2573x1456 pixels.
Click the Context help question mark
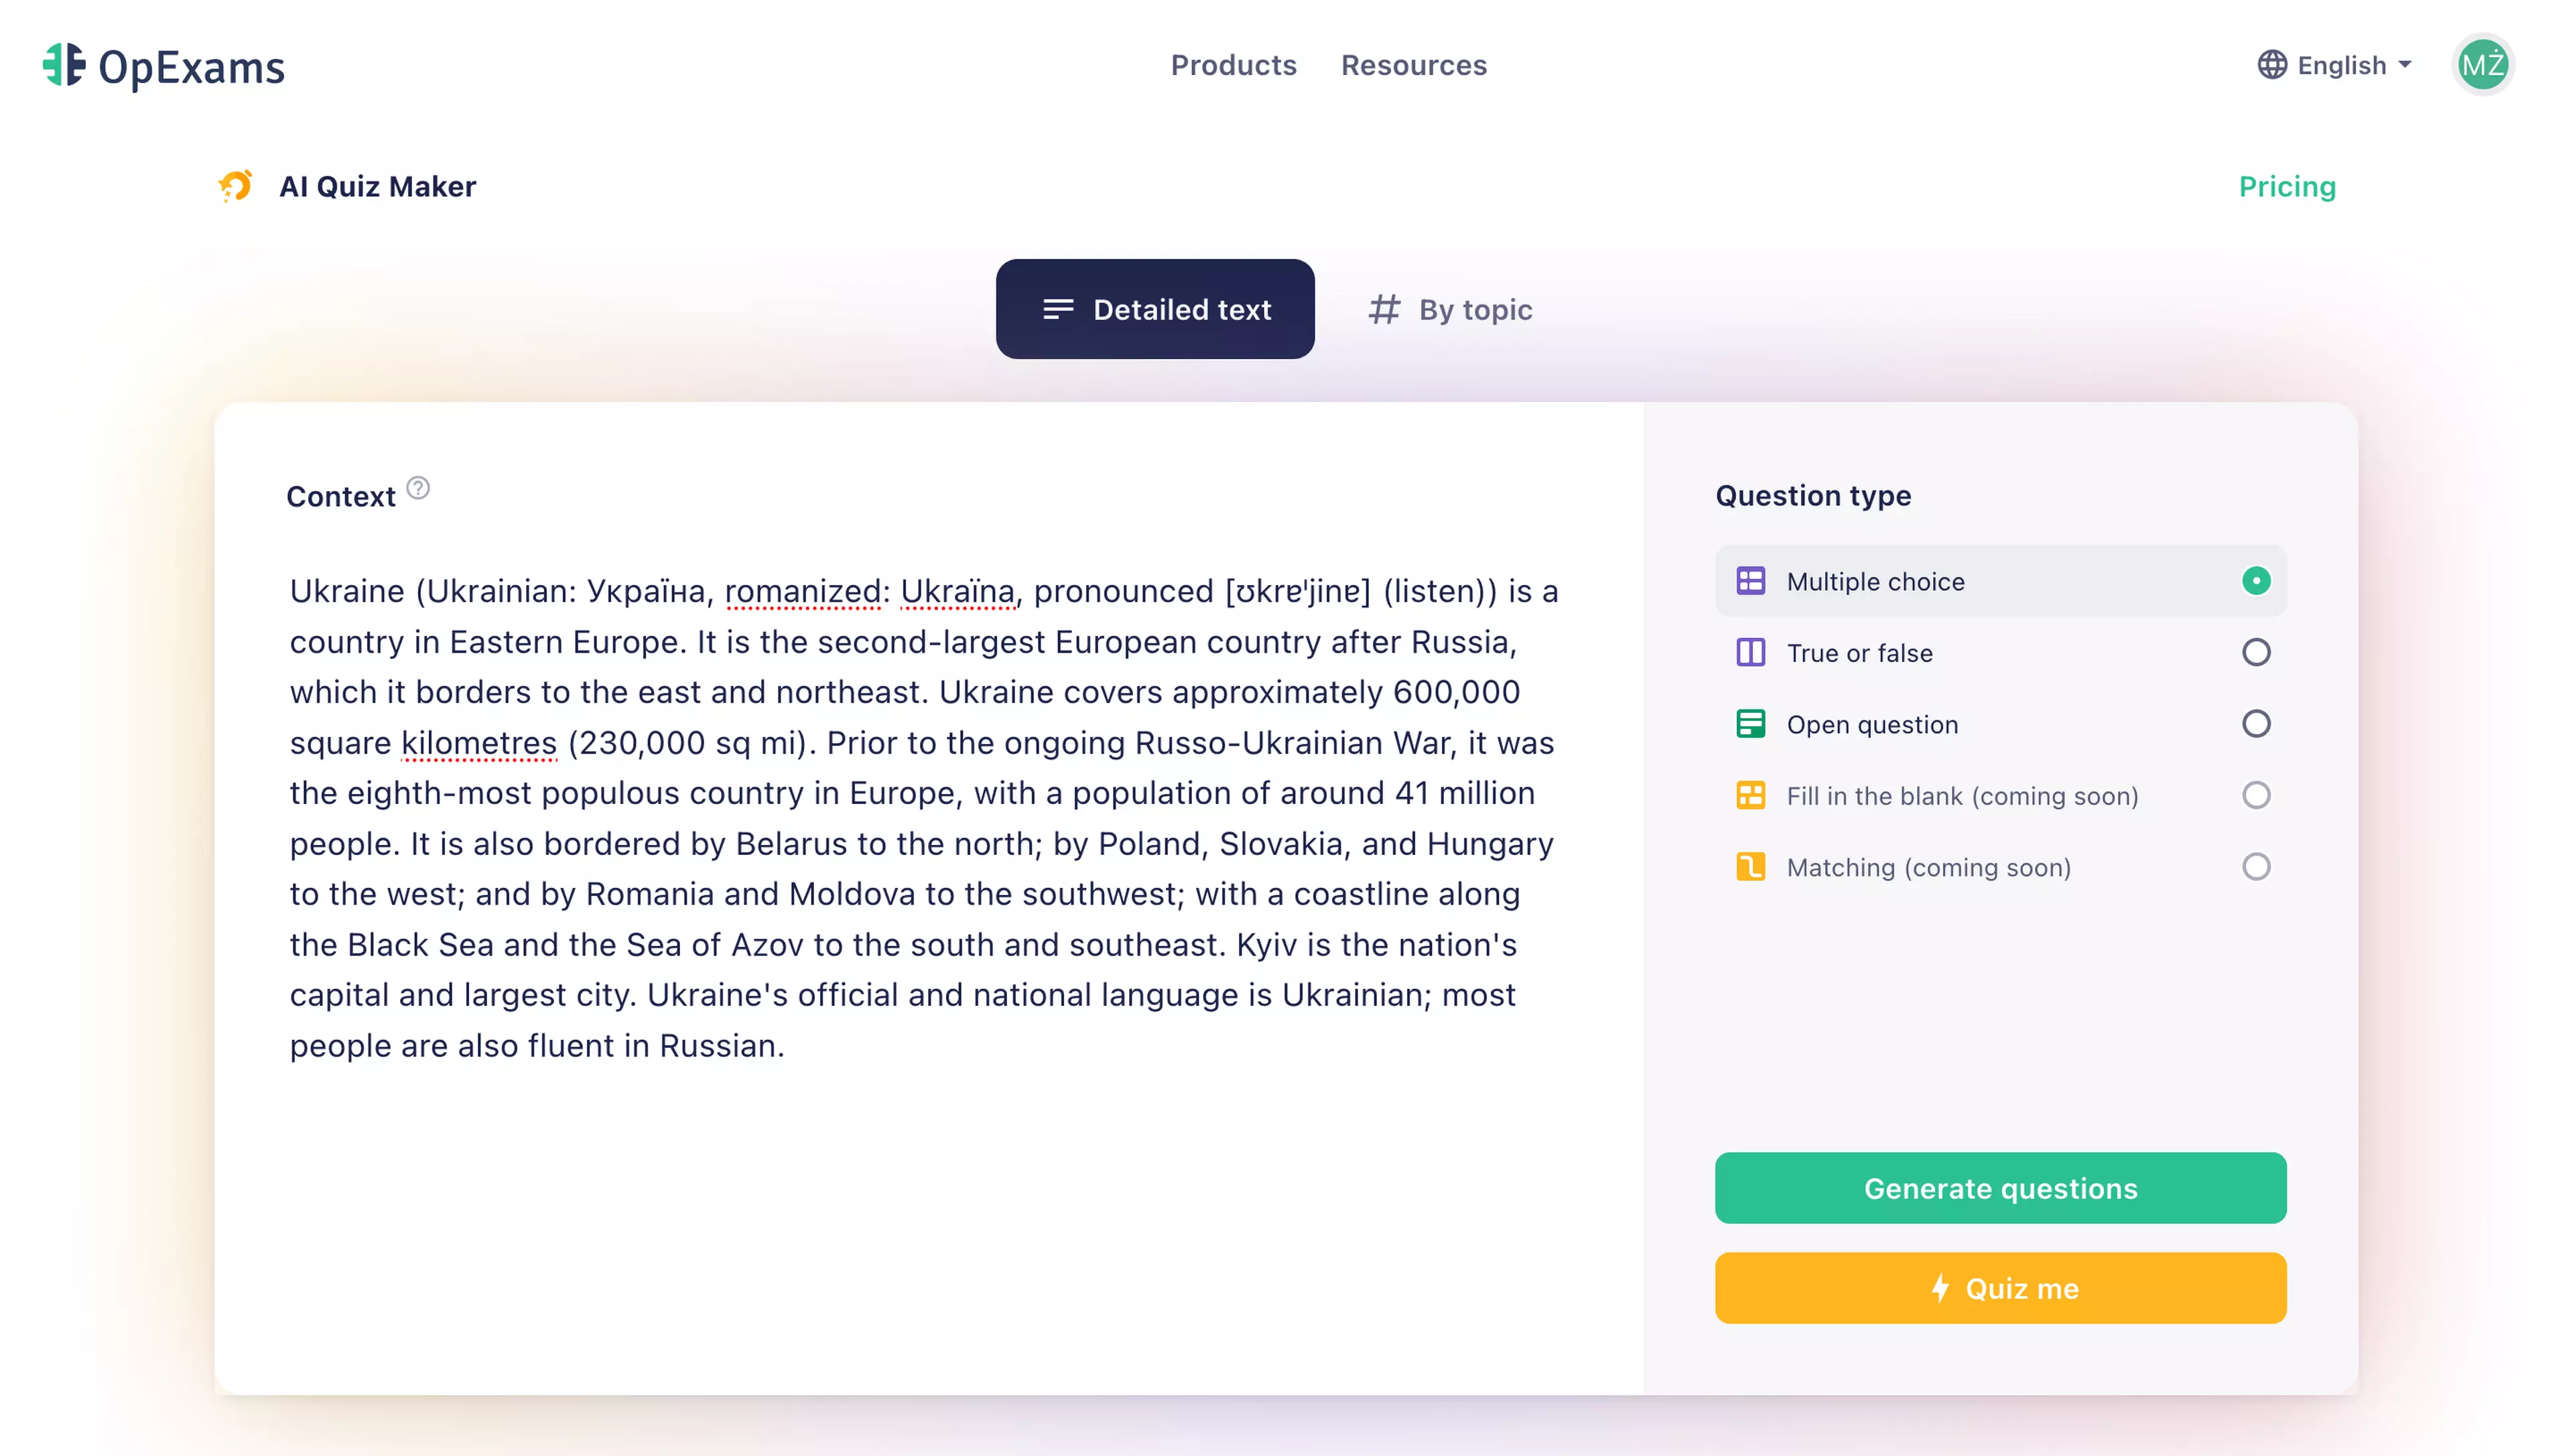click(418, 489)
